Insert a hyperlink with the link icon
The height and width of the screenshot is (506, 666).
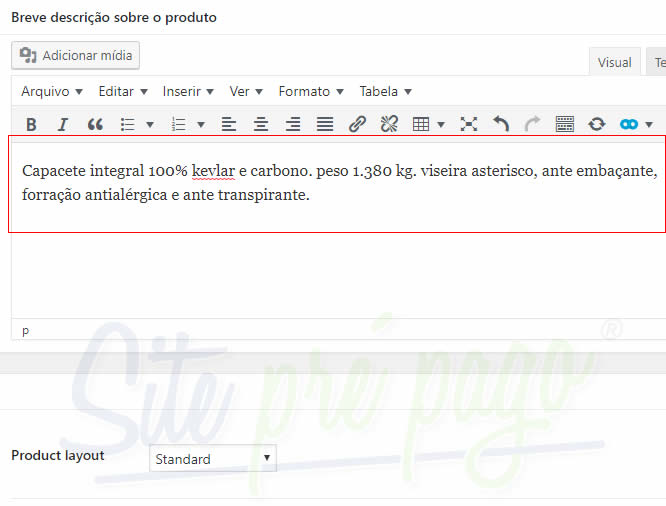(357, 124)
